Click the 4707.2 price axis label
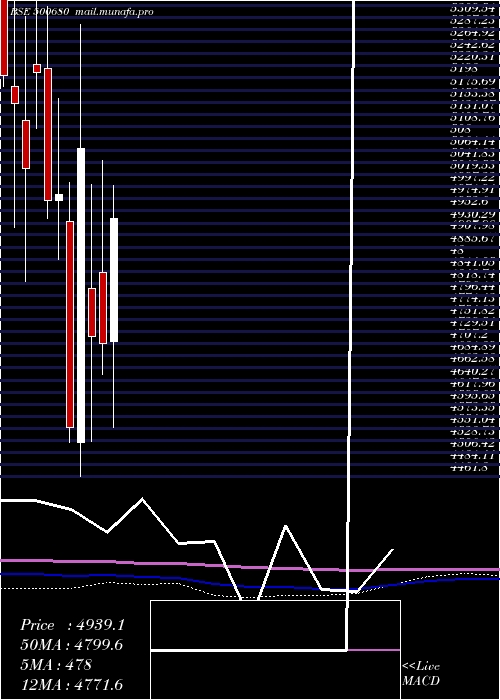The height and width of the screenshot is (700, 500). point(469,334)
